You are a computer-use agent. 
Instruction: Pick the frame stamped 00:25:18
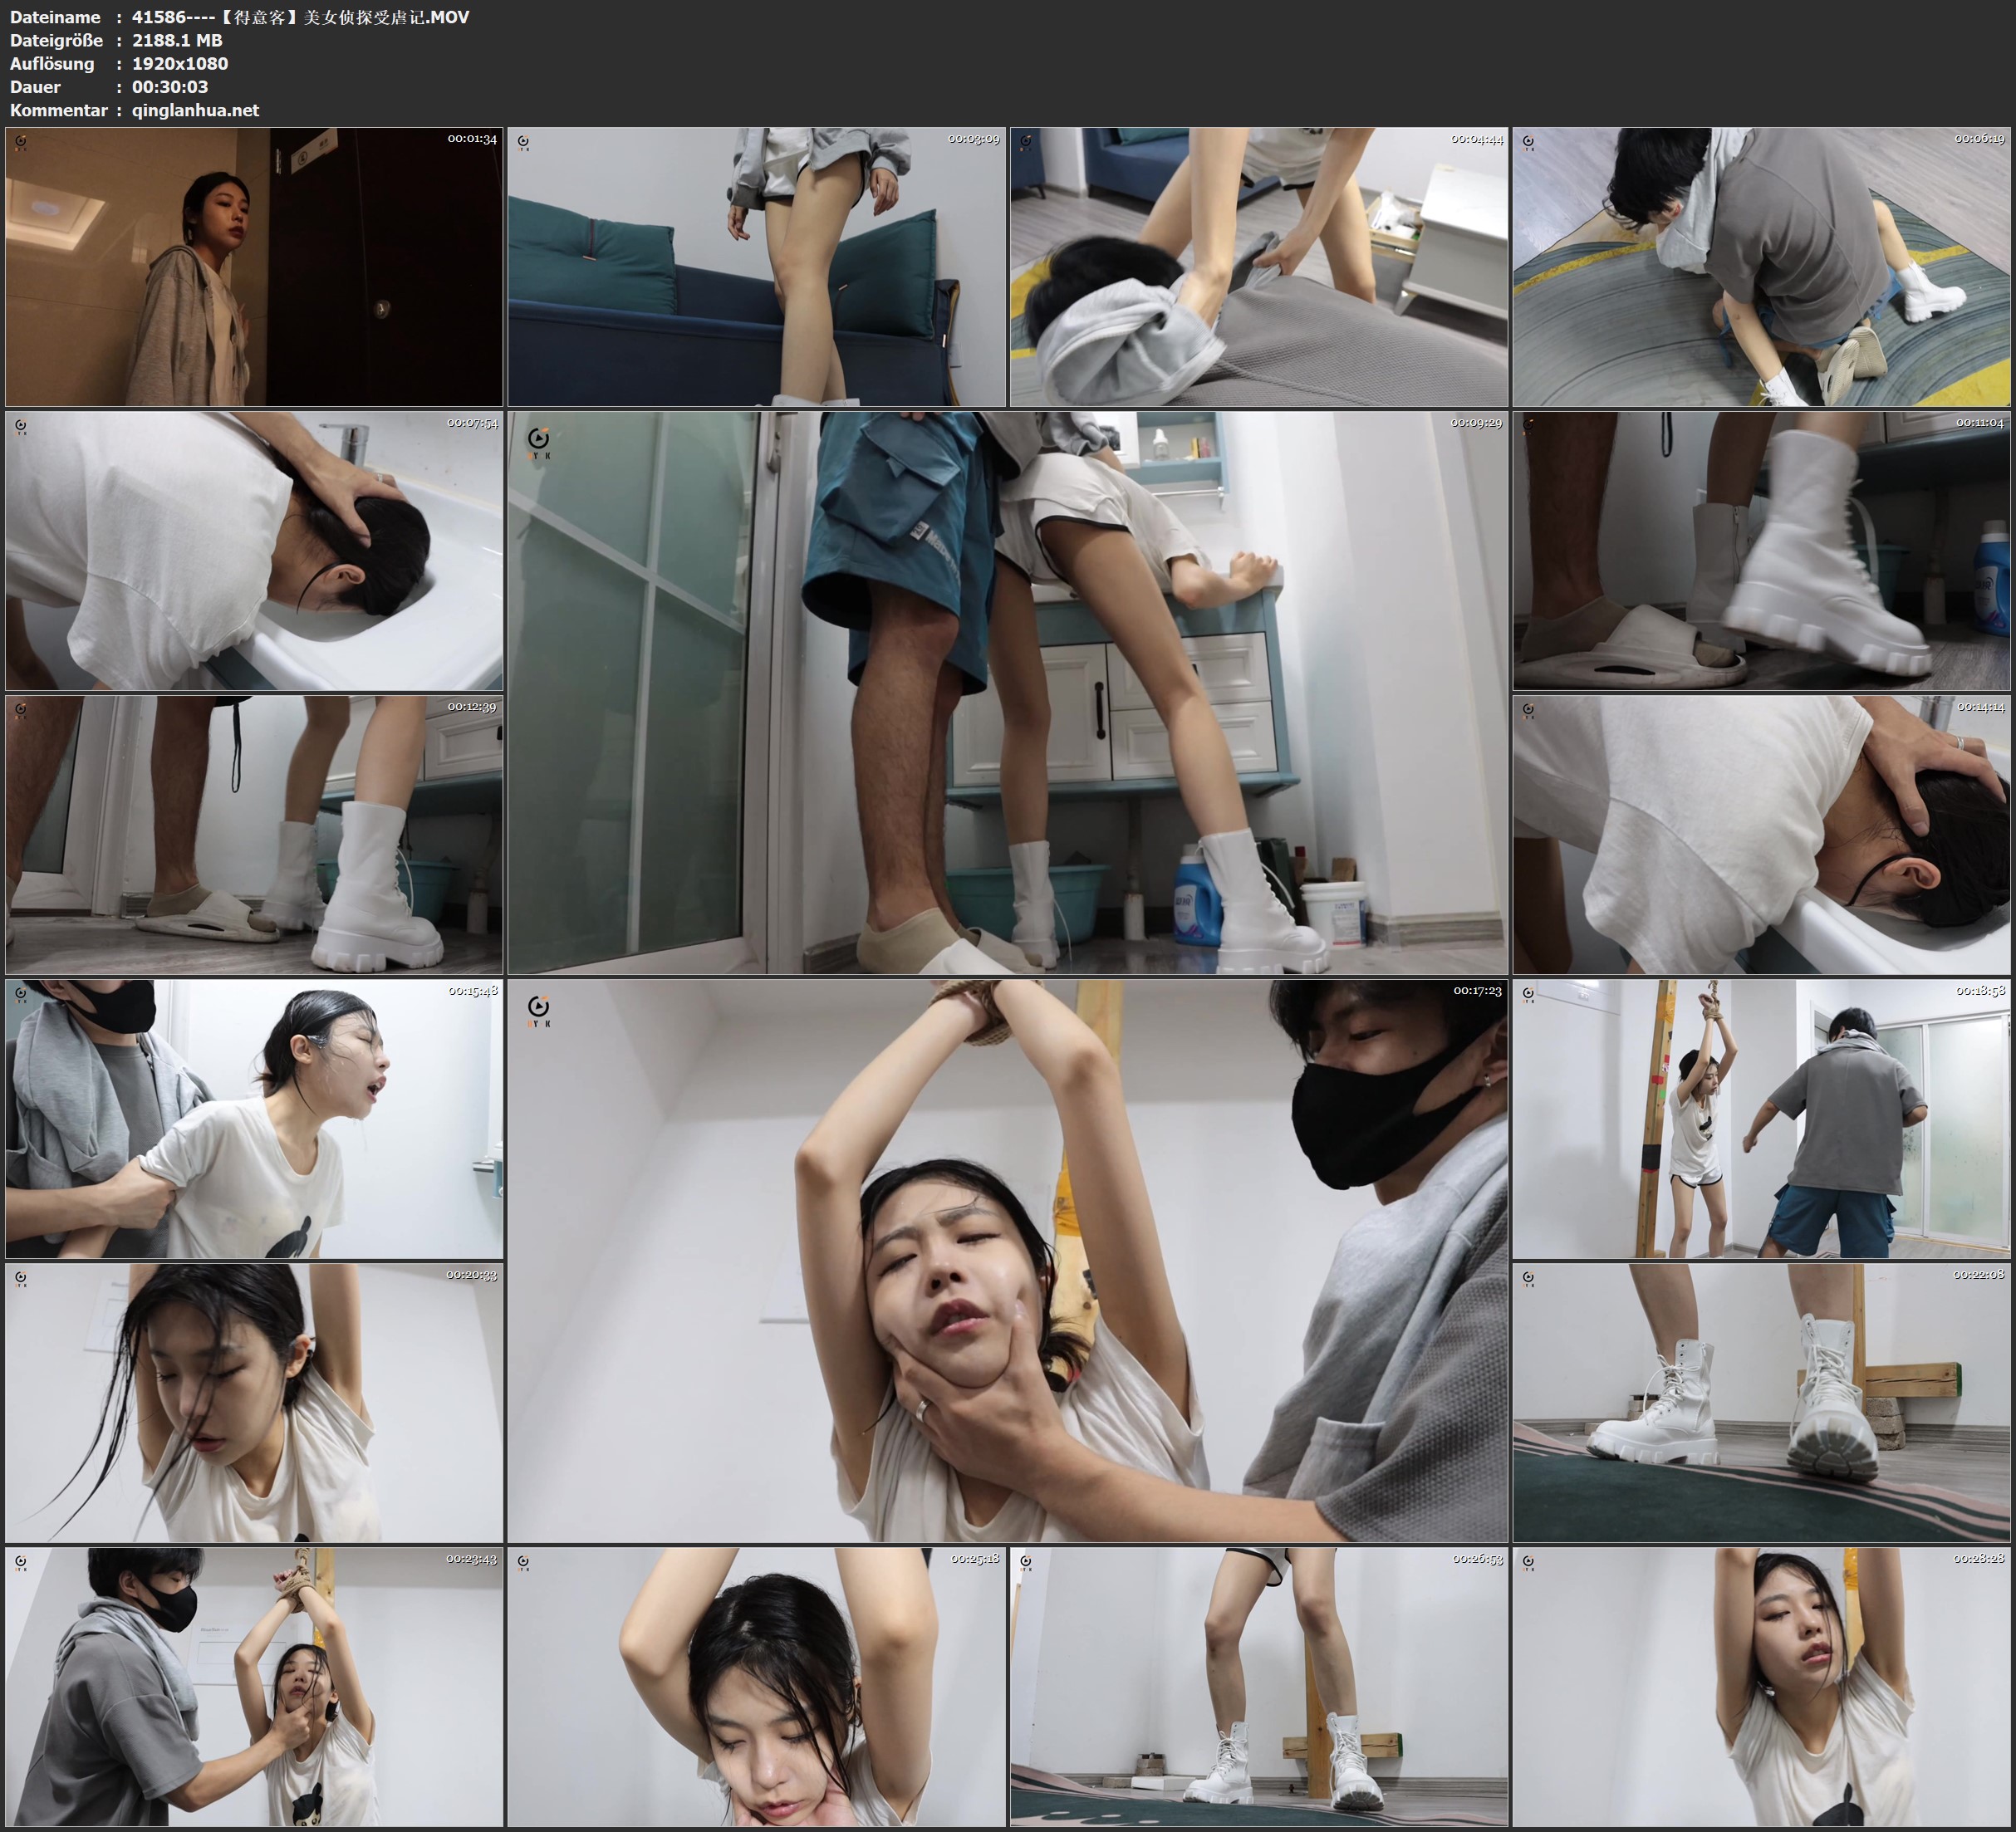[x=757, y=1687]
